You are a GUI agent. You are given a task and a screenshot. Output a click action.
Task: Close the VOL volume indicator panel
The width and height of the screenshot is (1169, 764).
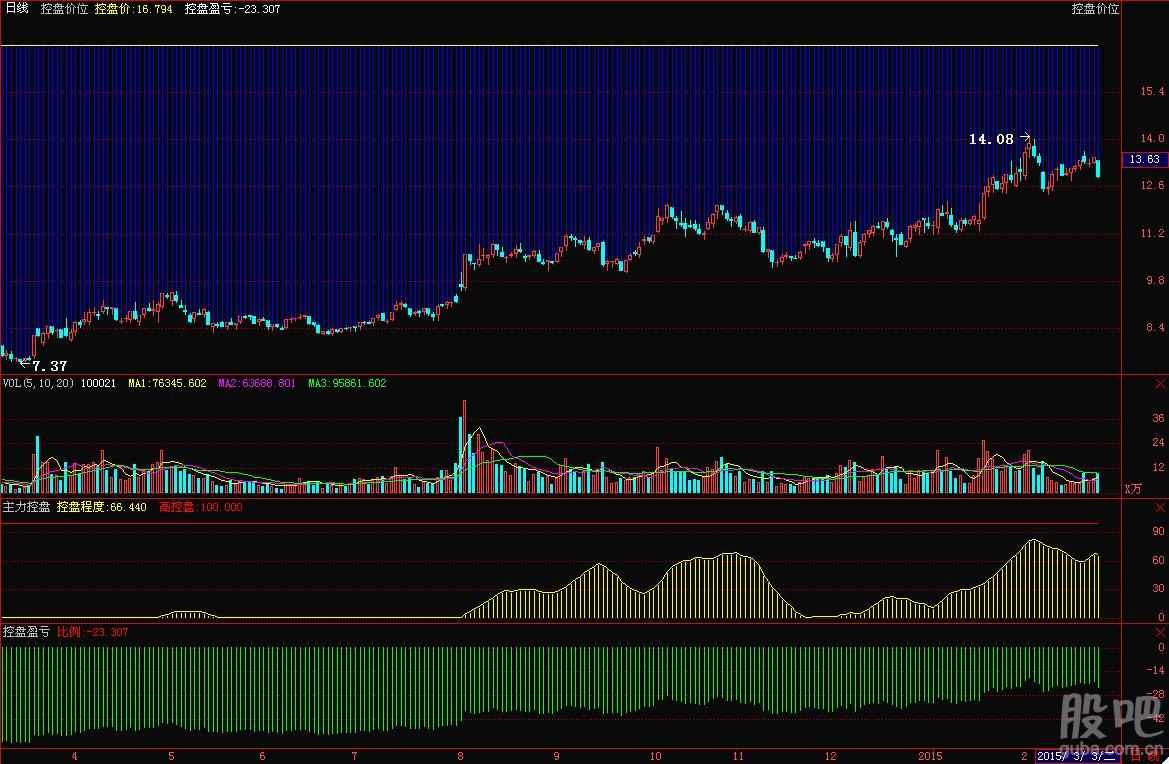[1160, 384]
